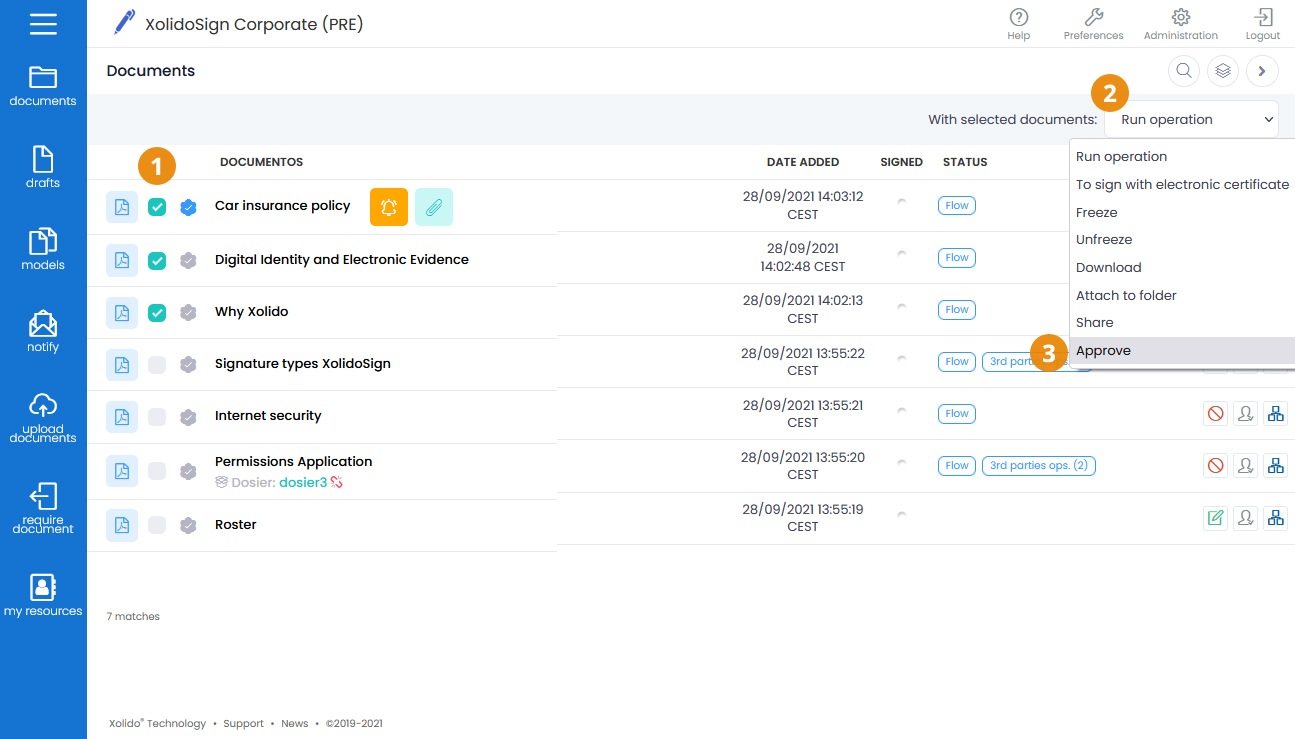Viewport: 1295px width, 739px height.
Task: Click the hierarchy flow icon on Permissions Application row
Action: pyautogui.click(x=1275, y=465)
